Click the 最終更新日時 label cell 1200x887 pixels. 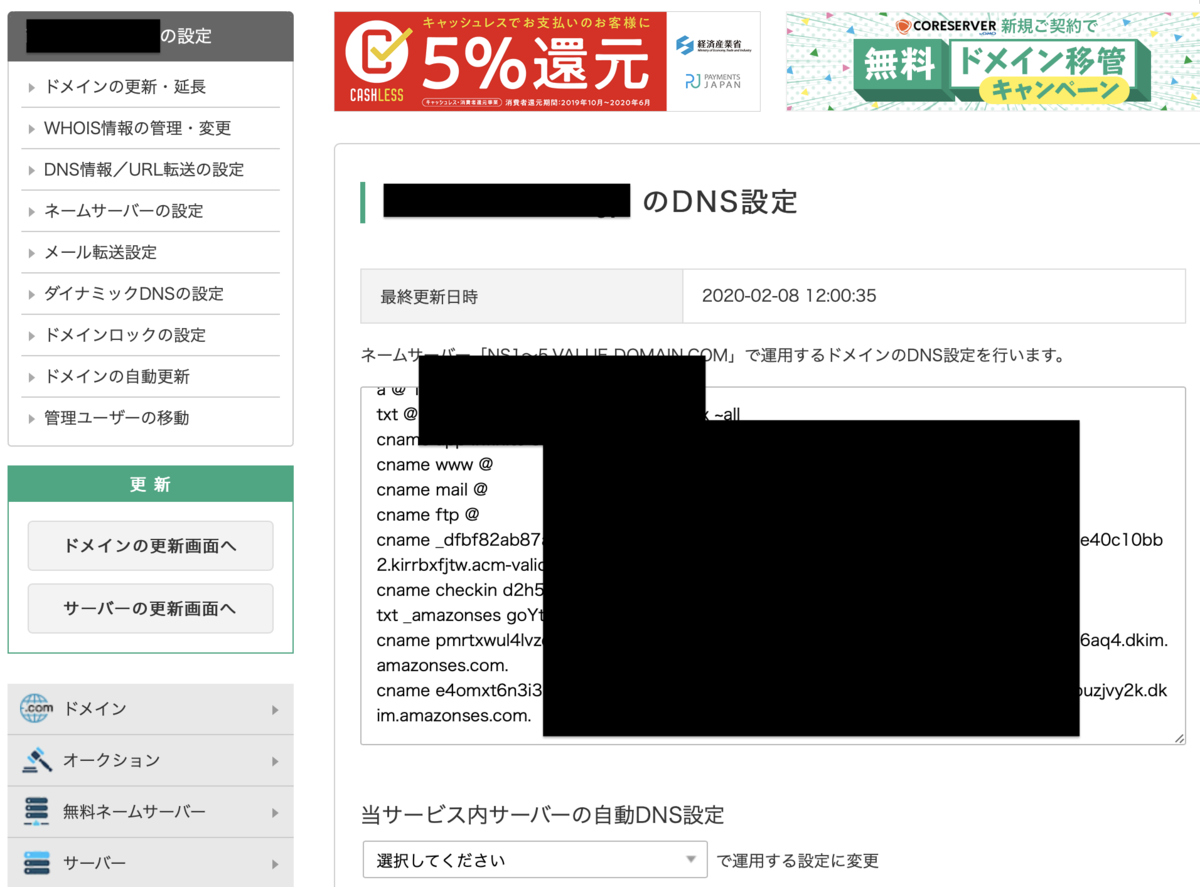click(x=521, y=296)
